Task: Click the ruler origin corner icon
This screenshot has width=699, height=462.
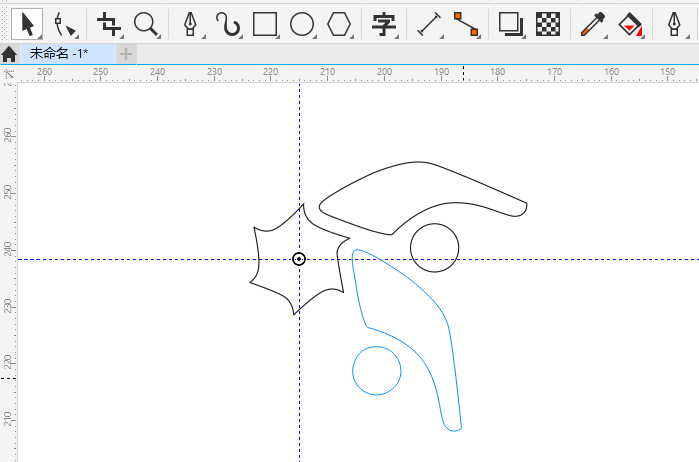Action: click(8, 74)
